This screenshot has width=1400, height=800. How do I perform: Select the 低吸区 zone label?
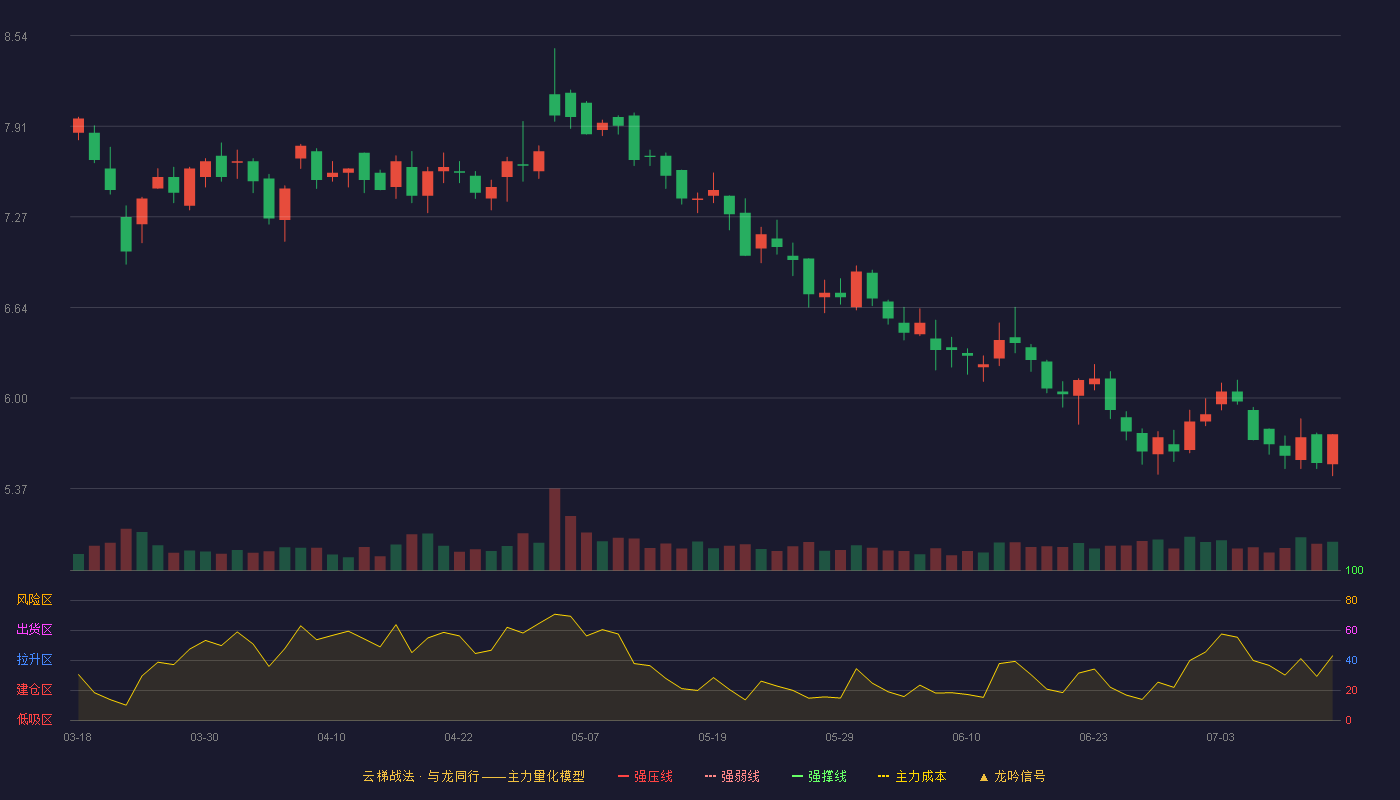(x=34, y=720)
